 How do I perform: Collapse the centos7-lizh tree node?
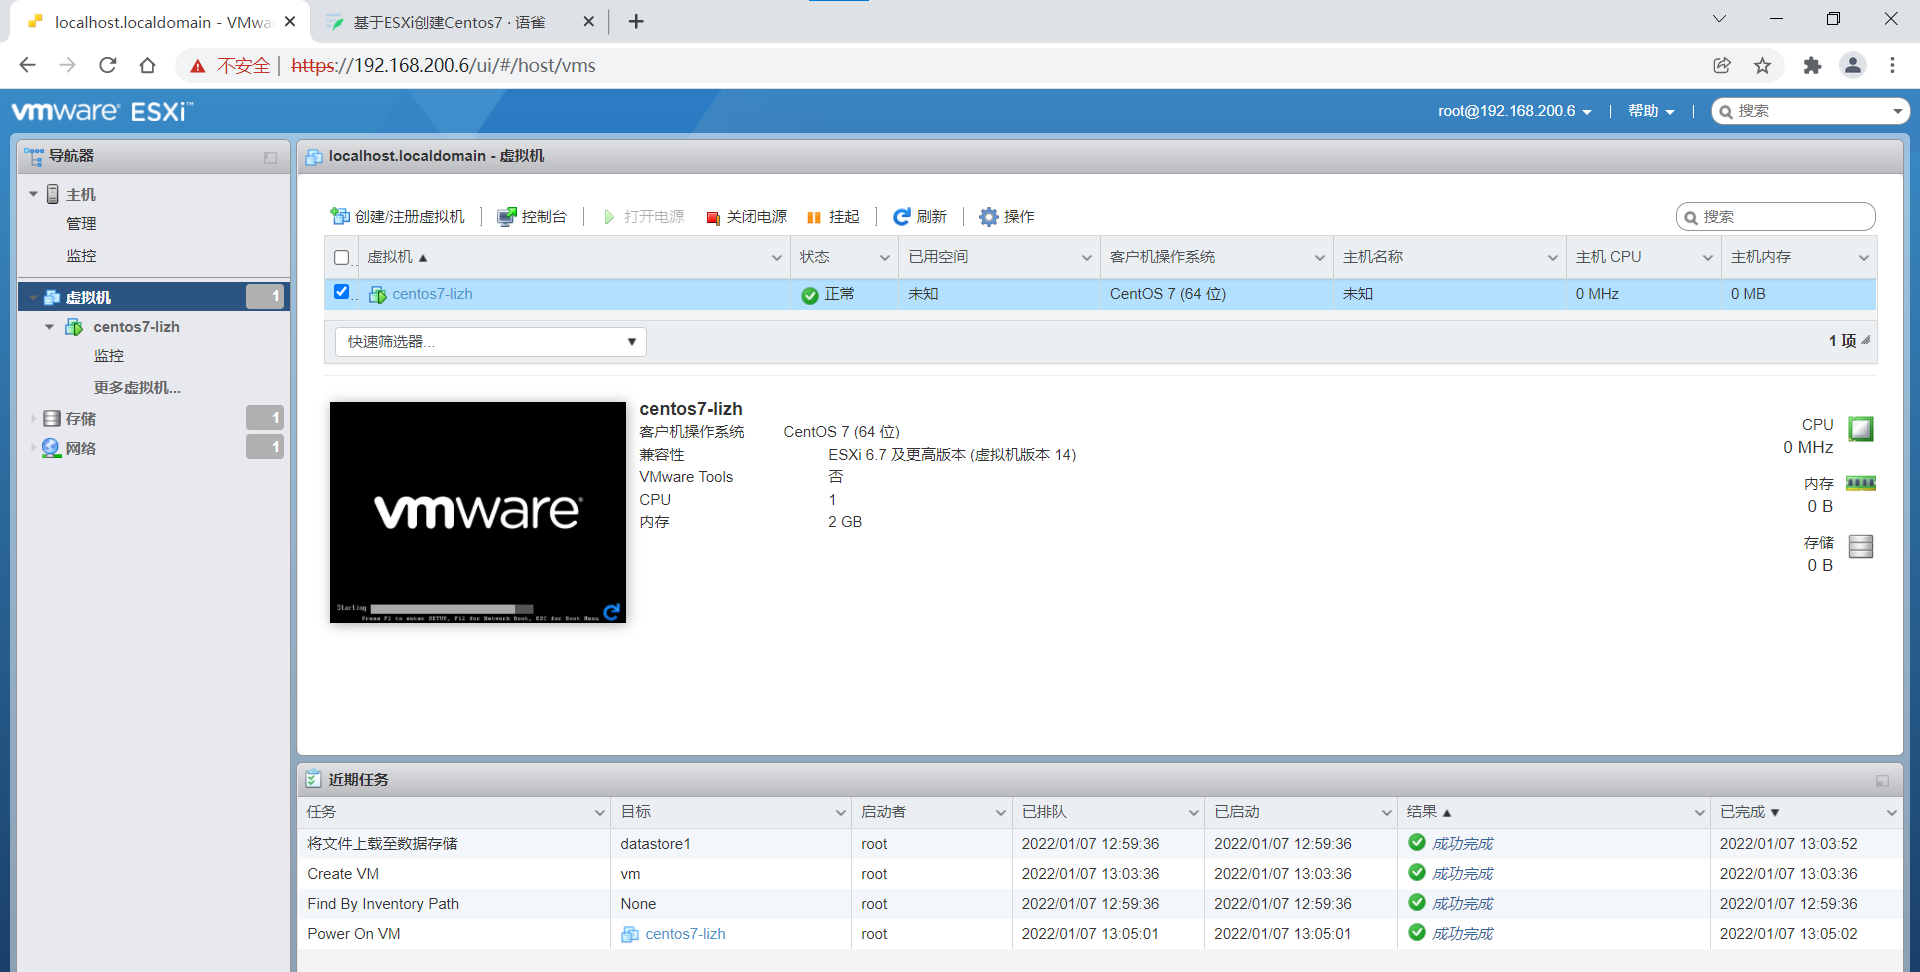[x=49, y=327]
